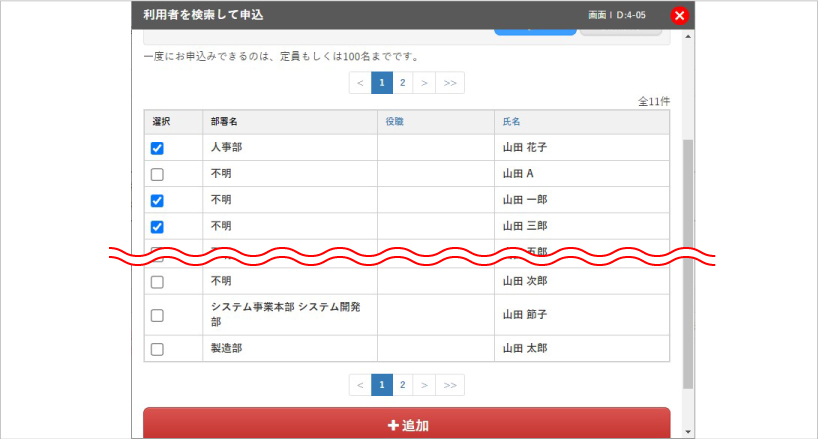Close the dialog with the red X

tap(680, 16)
